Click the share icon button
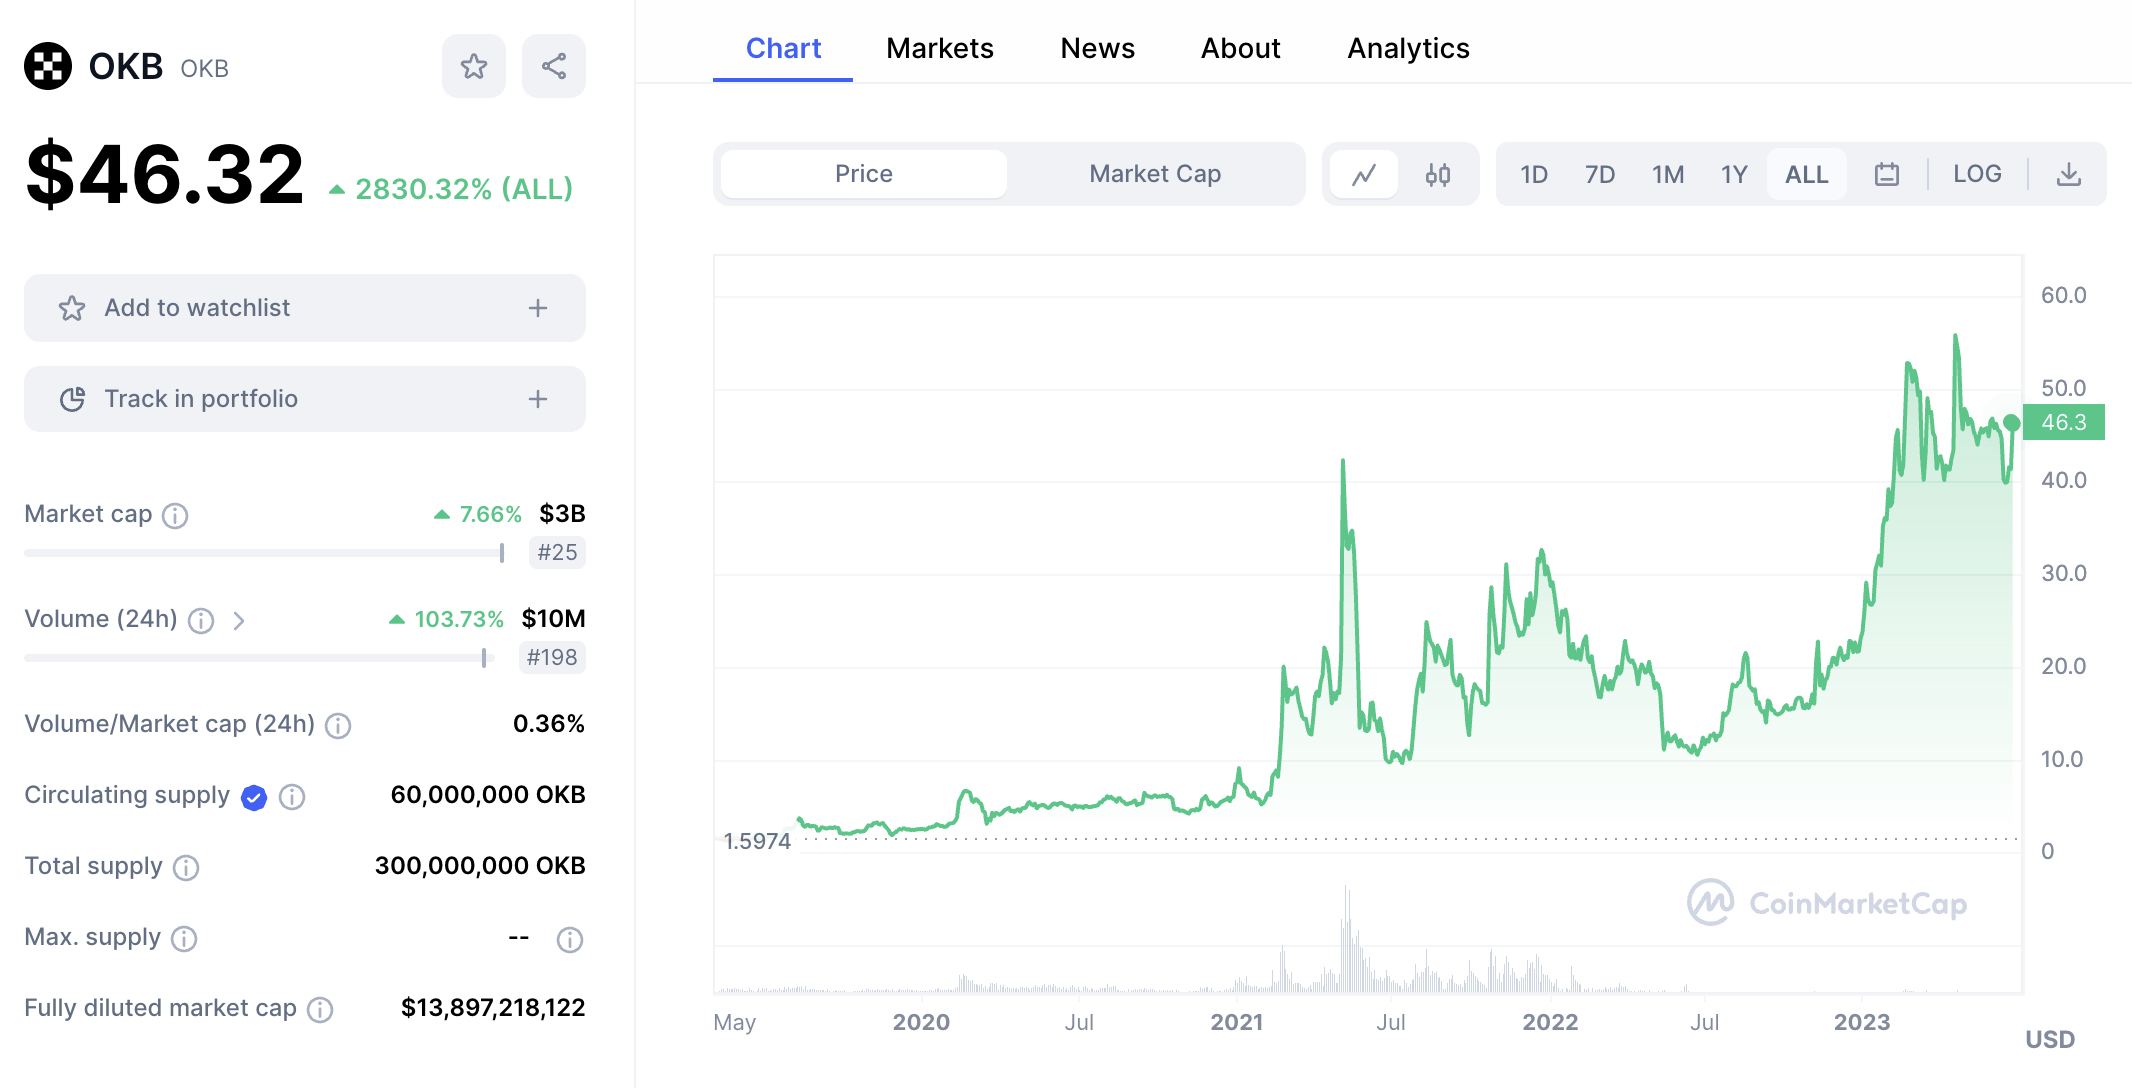Image resolution: width=2132 pixels, height=1088 pixels. (x=554, y=67)
